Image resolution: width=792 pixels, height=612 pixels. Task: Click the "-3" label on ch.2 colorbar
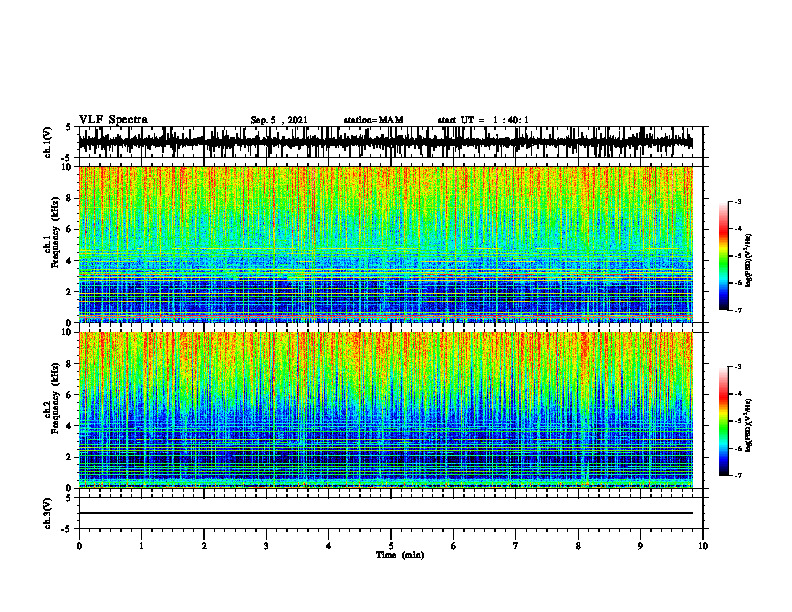(x=738, y=367)
